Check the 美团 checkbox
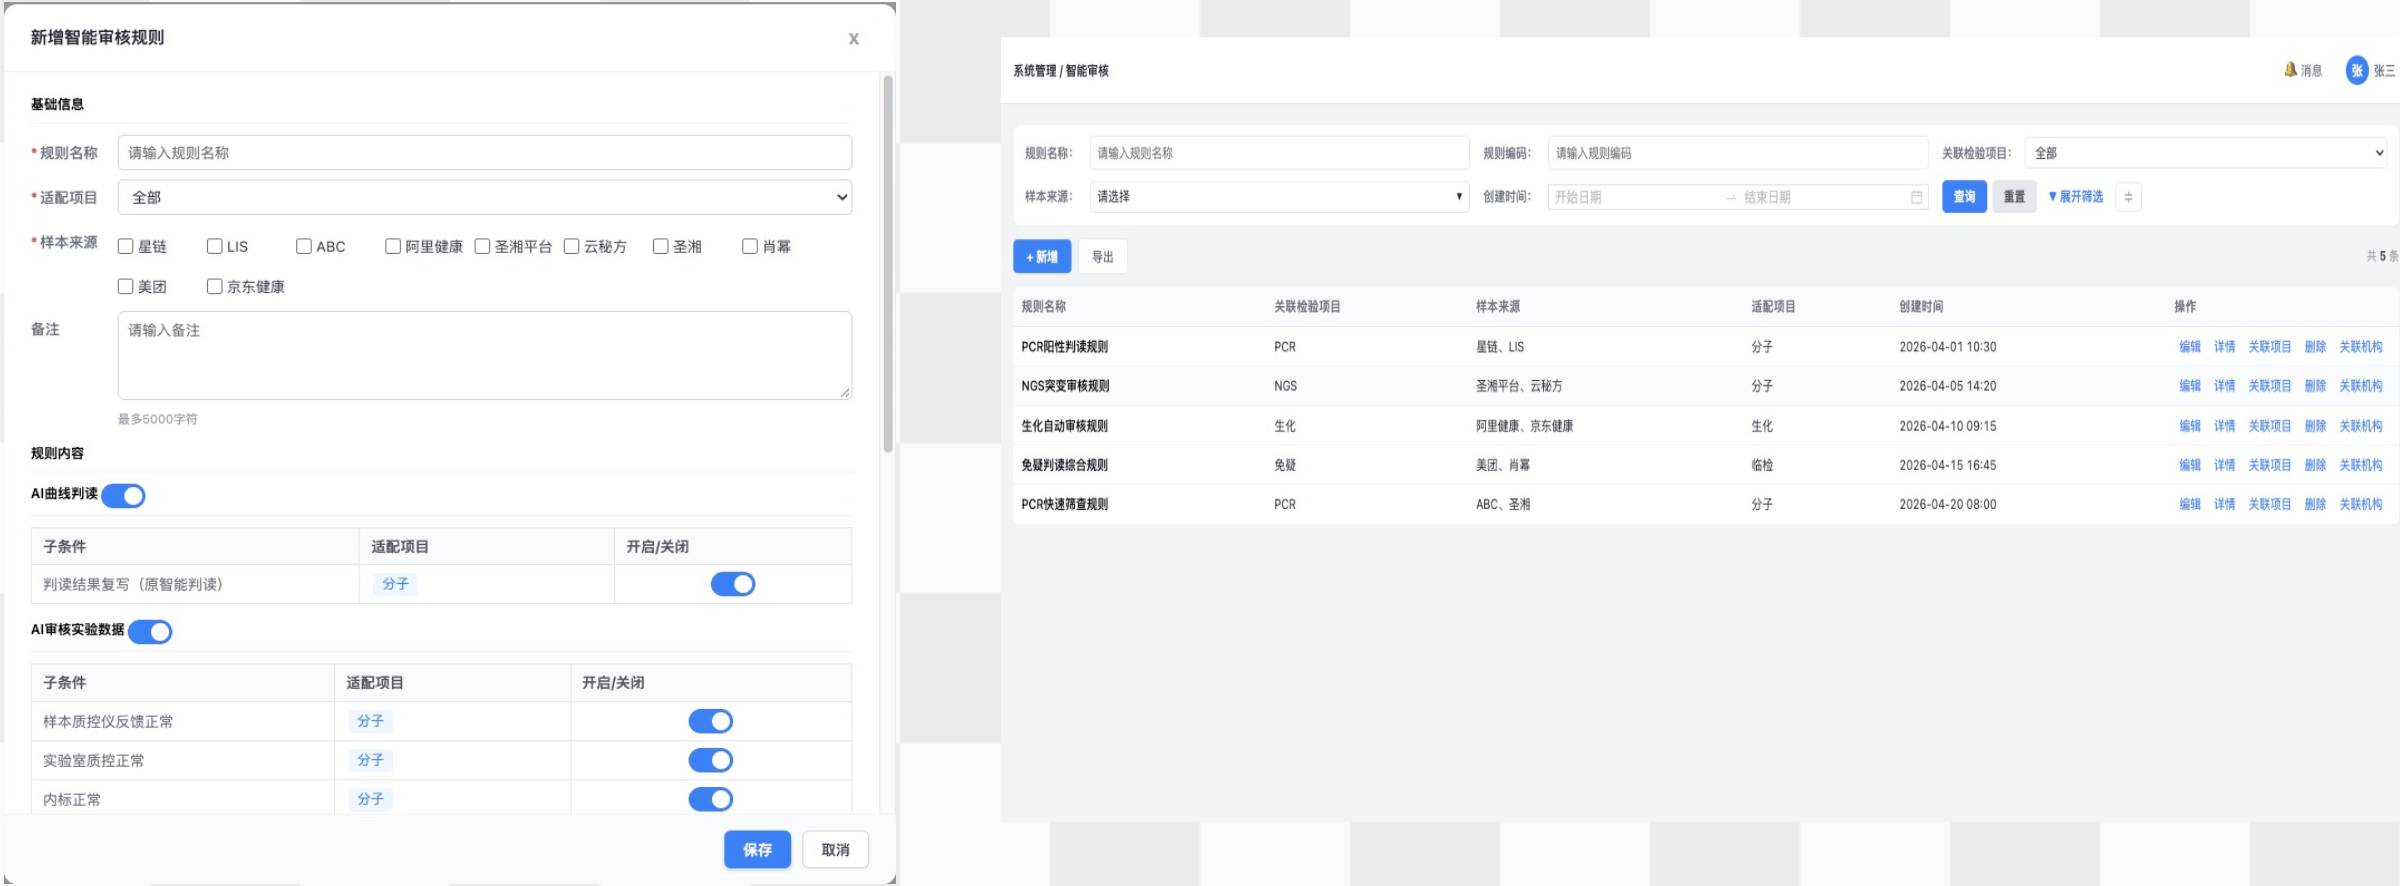The image size is (2400, 886). click(126, 286)
